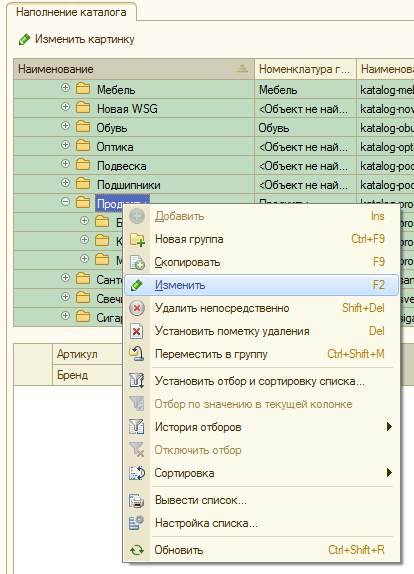Click the Артикул column header
414x574 pixels.
87,354
